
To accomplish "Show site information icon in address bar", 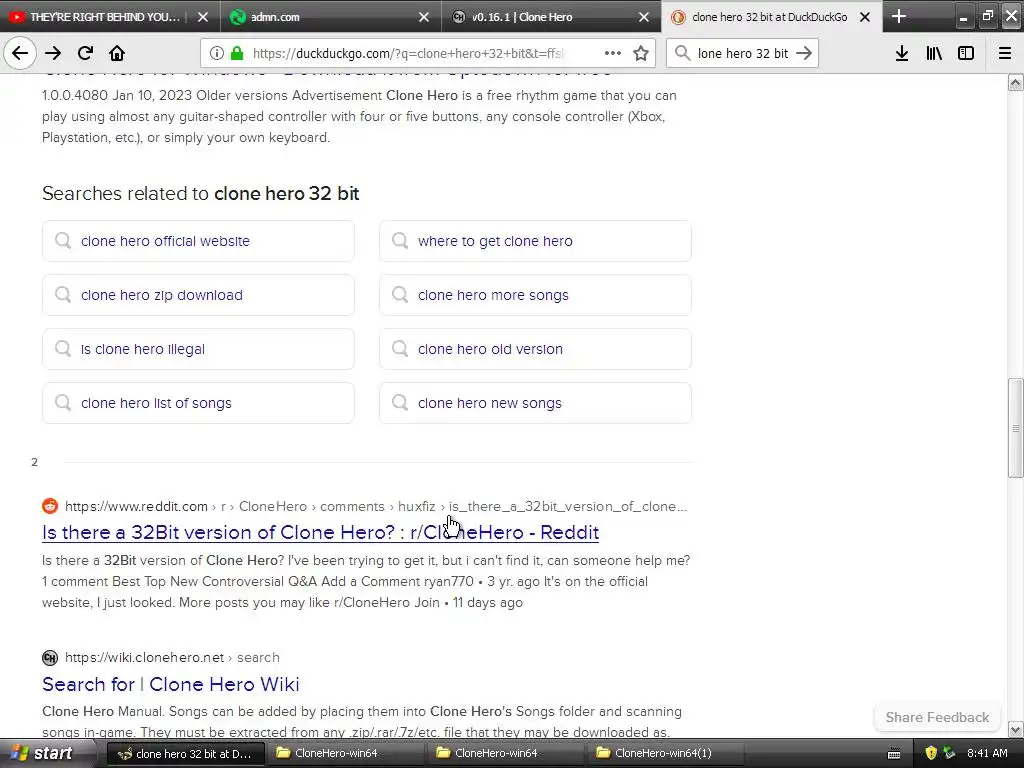I will point(217,53).
